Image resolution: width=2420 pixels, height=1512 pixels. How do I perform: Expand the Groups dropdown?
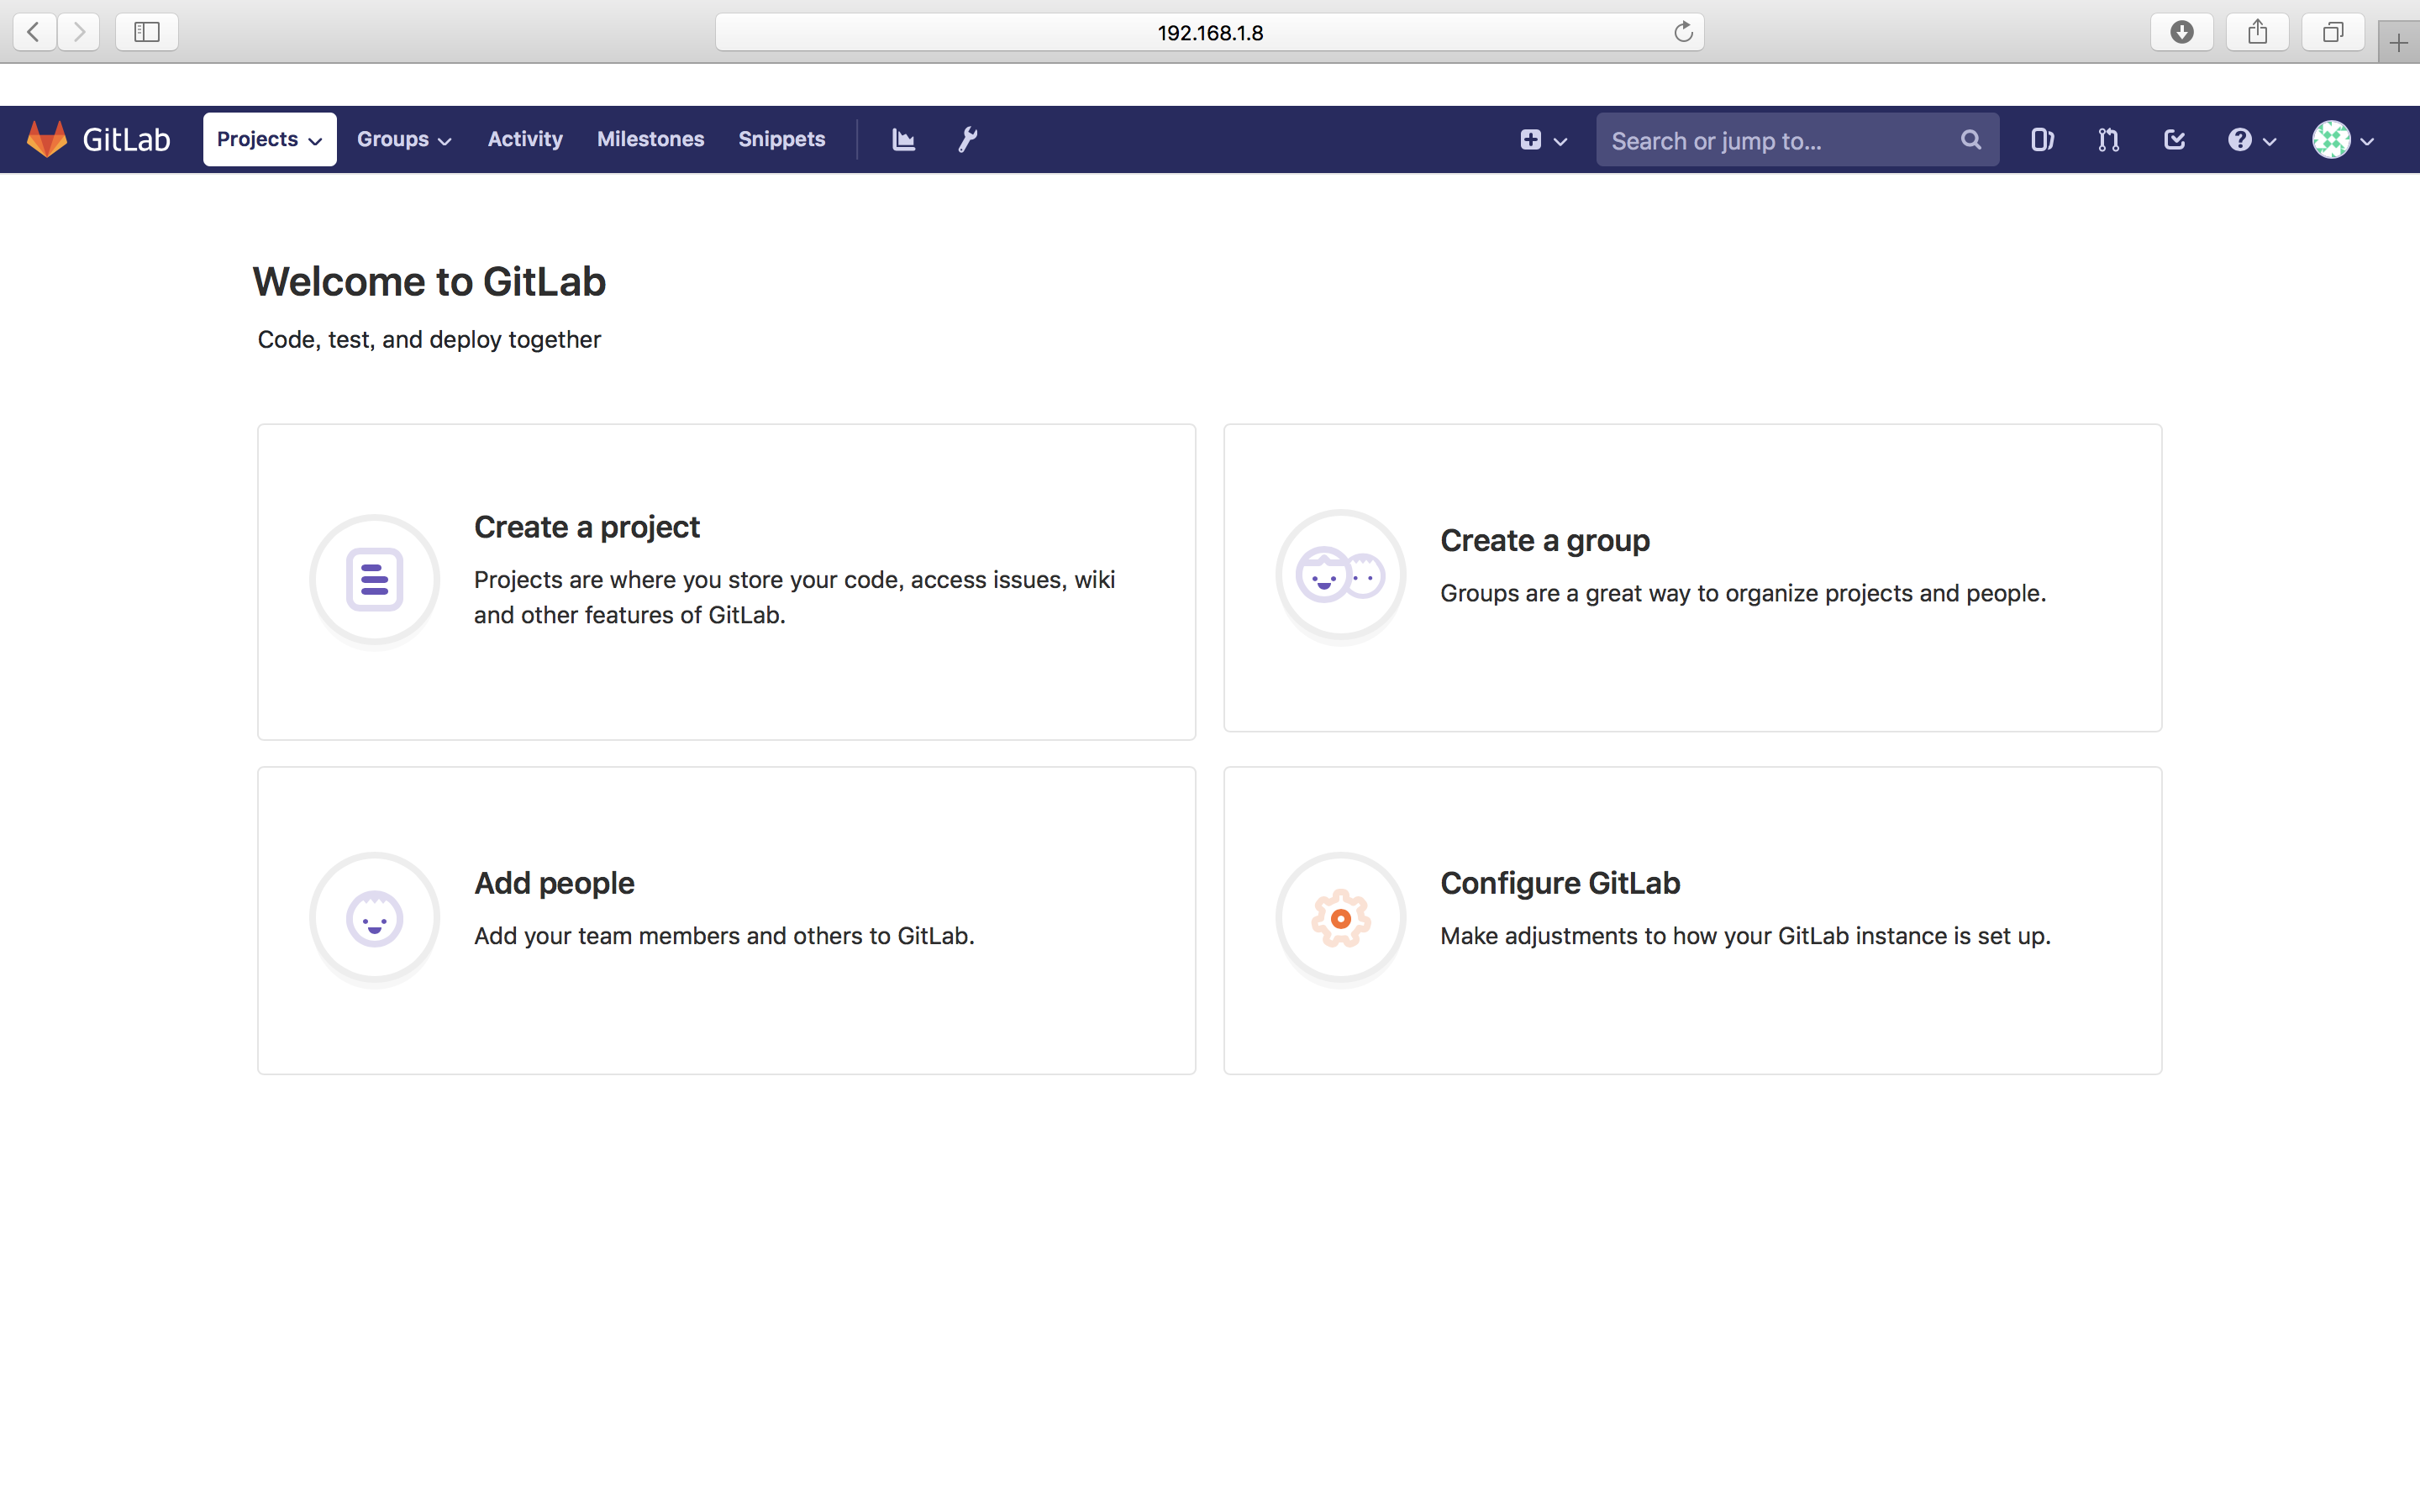pos(403,139)
